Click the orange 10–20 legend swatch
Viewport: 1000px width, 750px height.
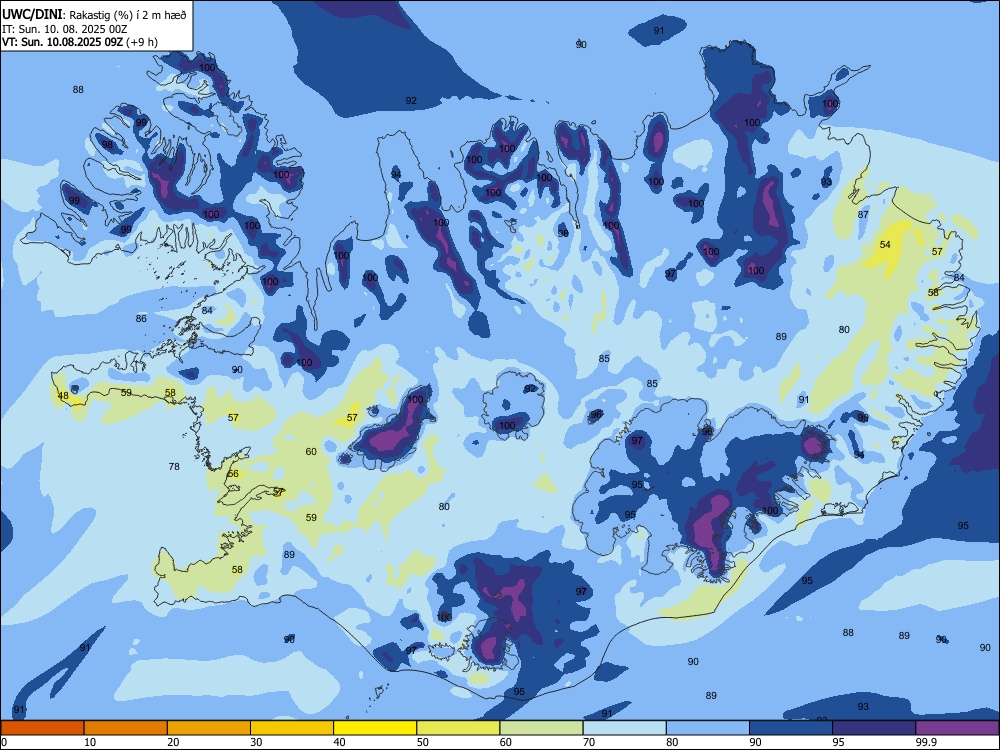(126, 728)
